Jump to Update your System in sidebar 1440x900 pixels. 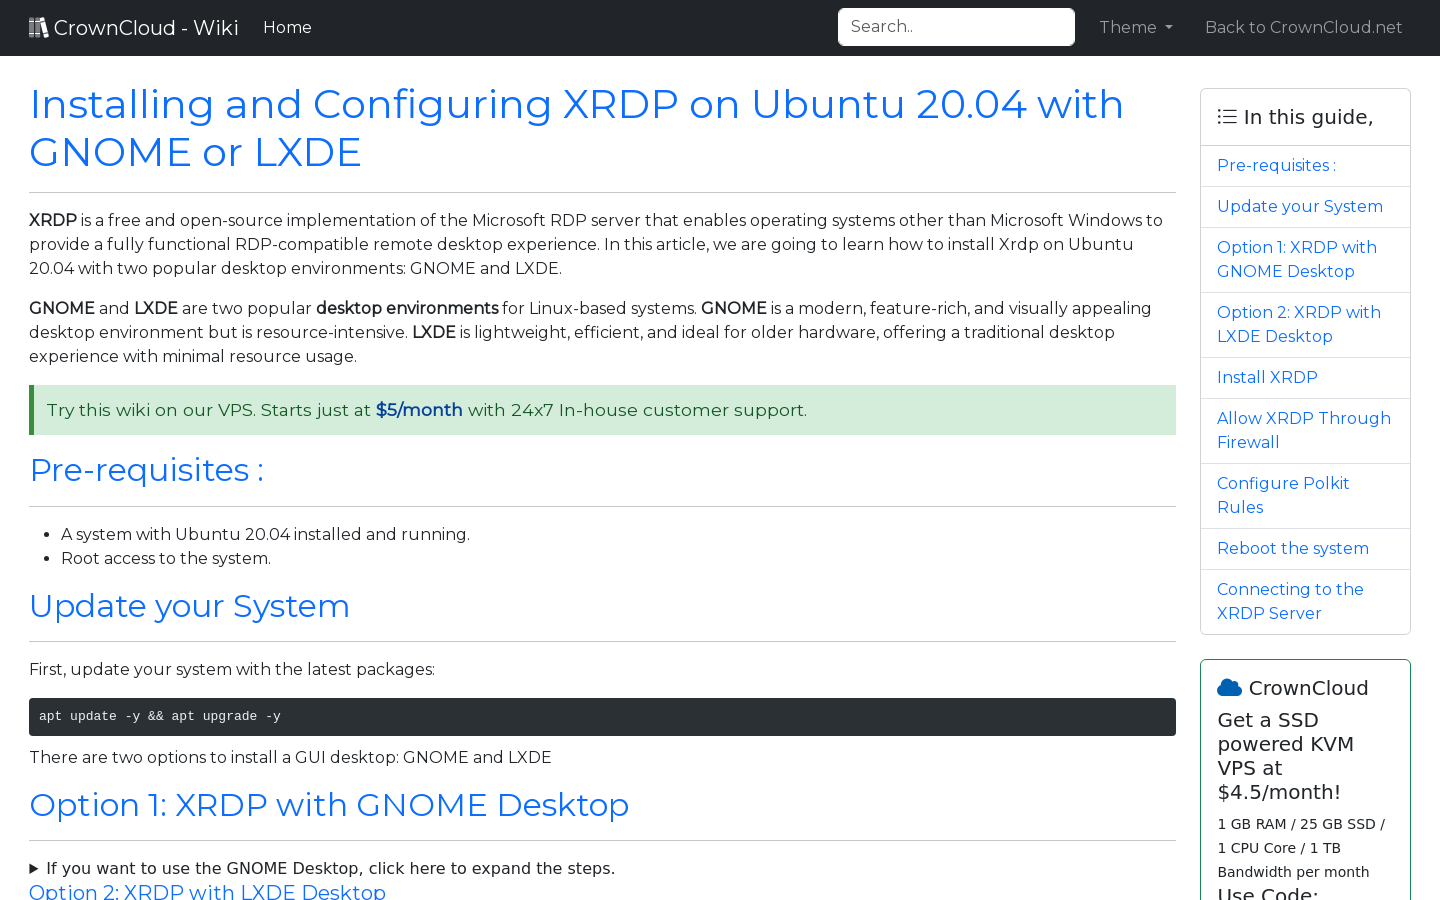(x=1299, y=207)
